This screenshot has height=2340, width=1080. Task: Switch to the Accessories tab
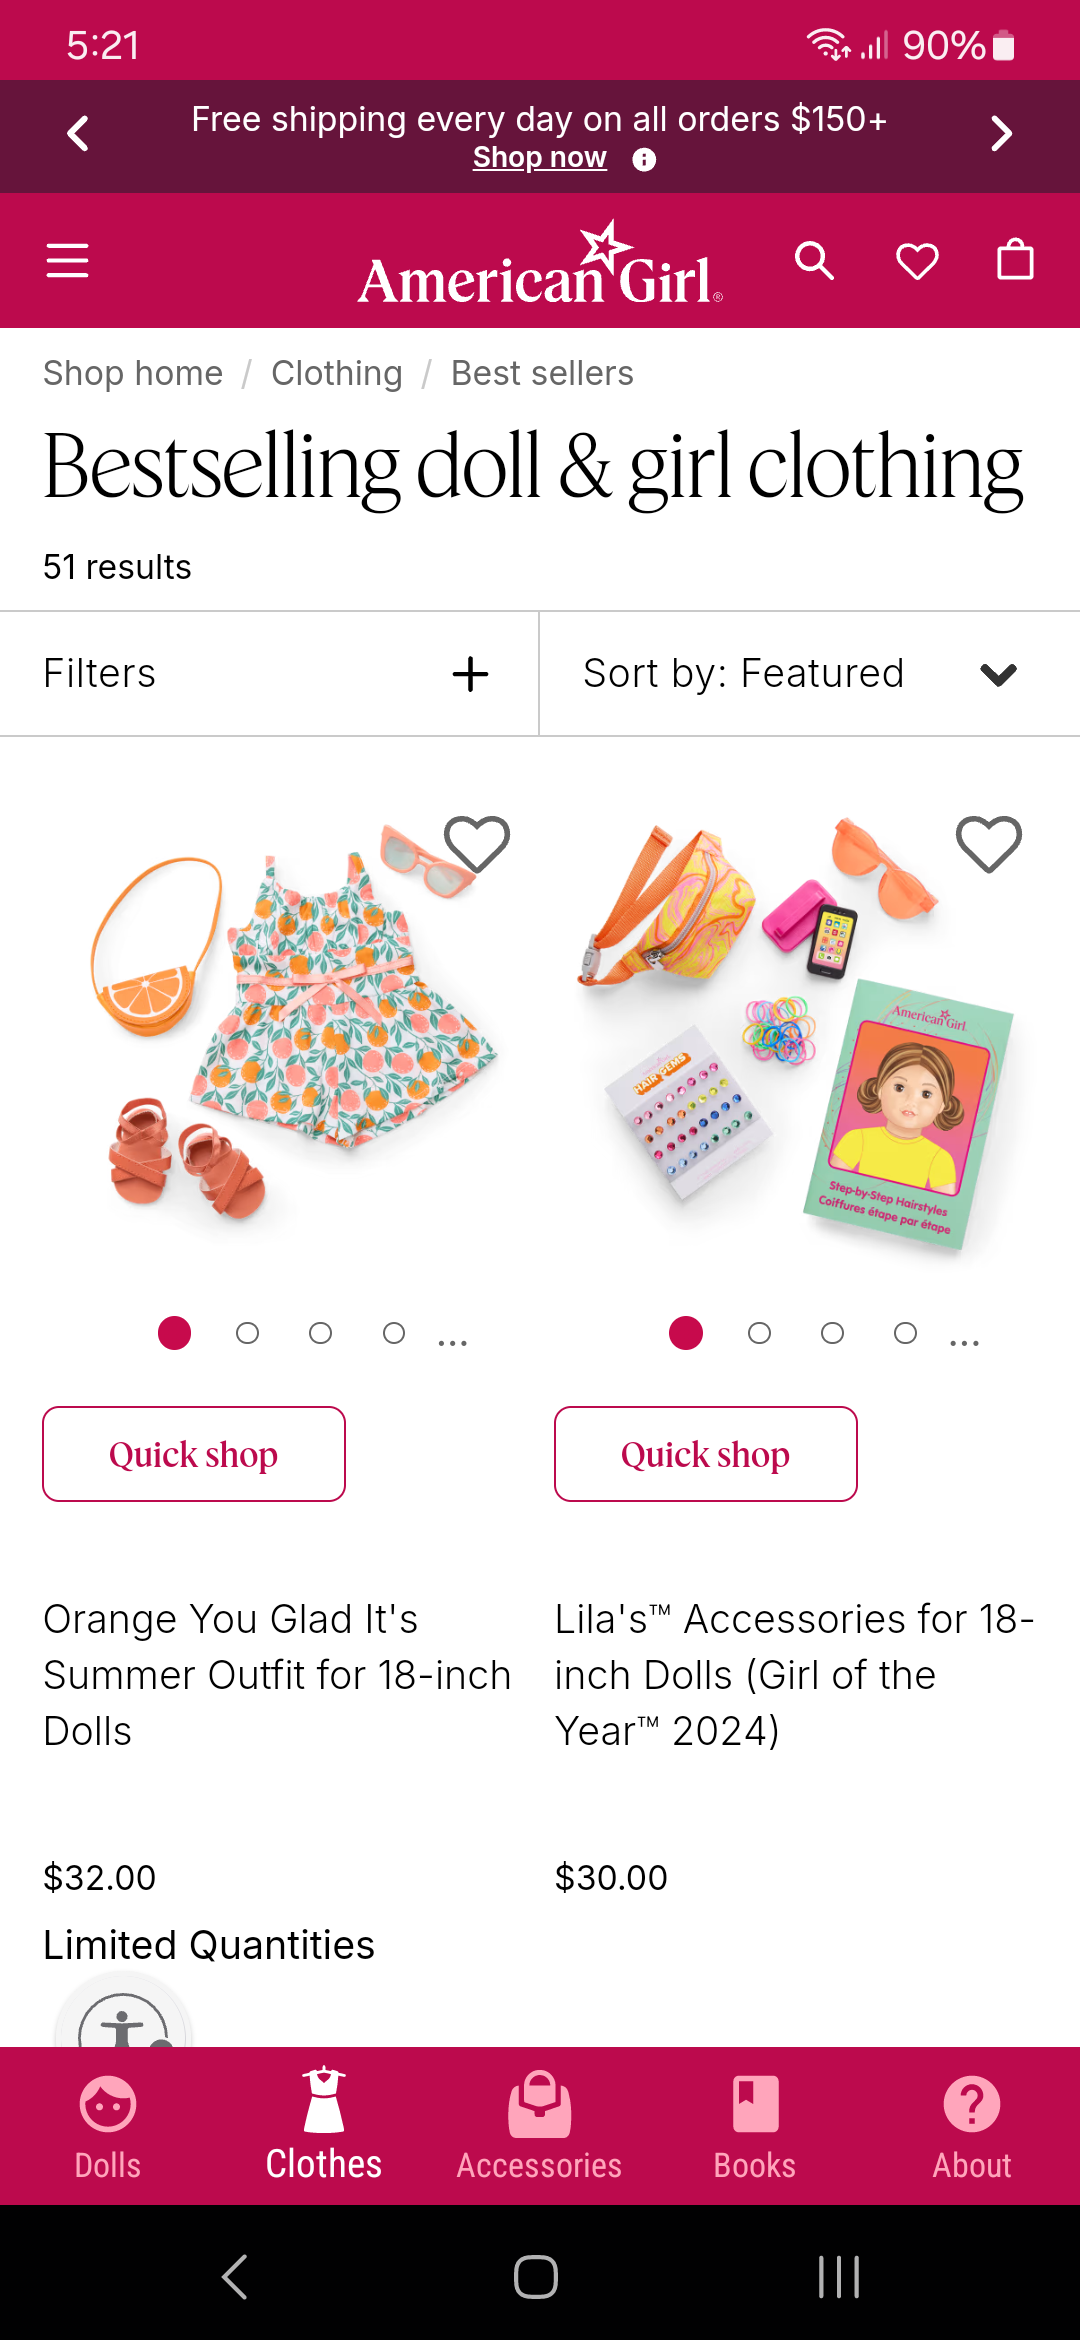point(539,2125)
